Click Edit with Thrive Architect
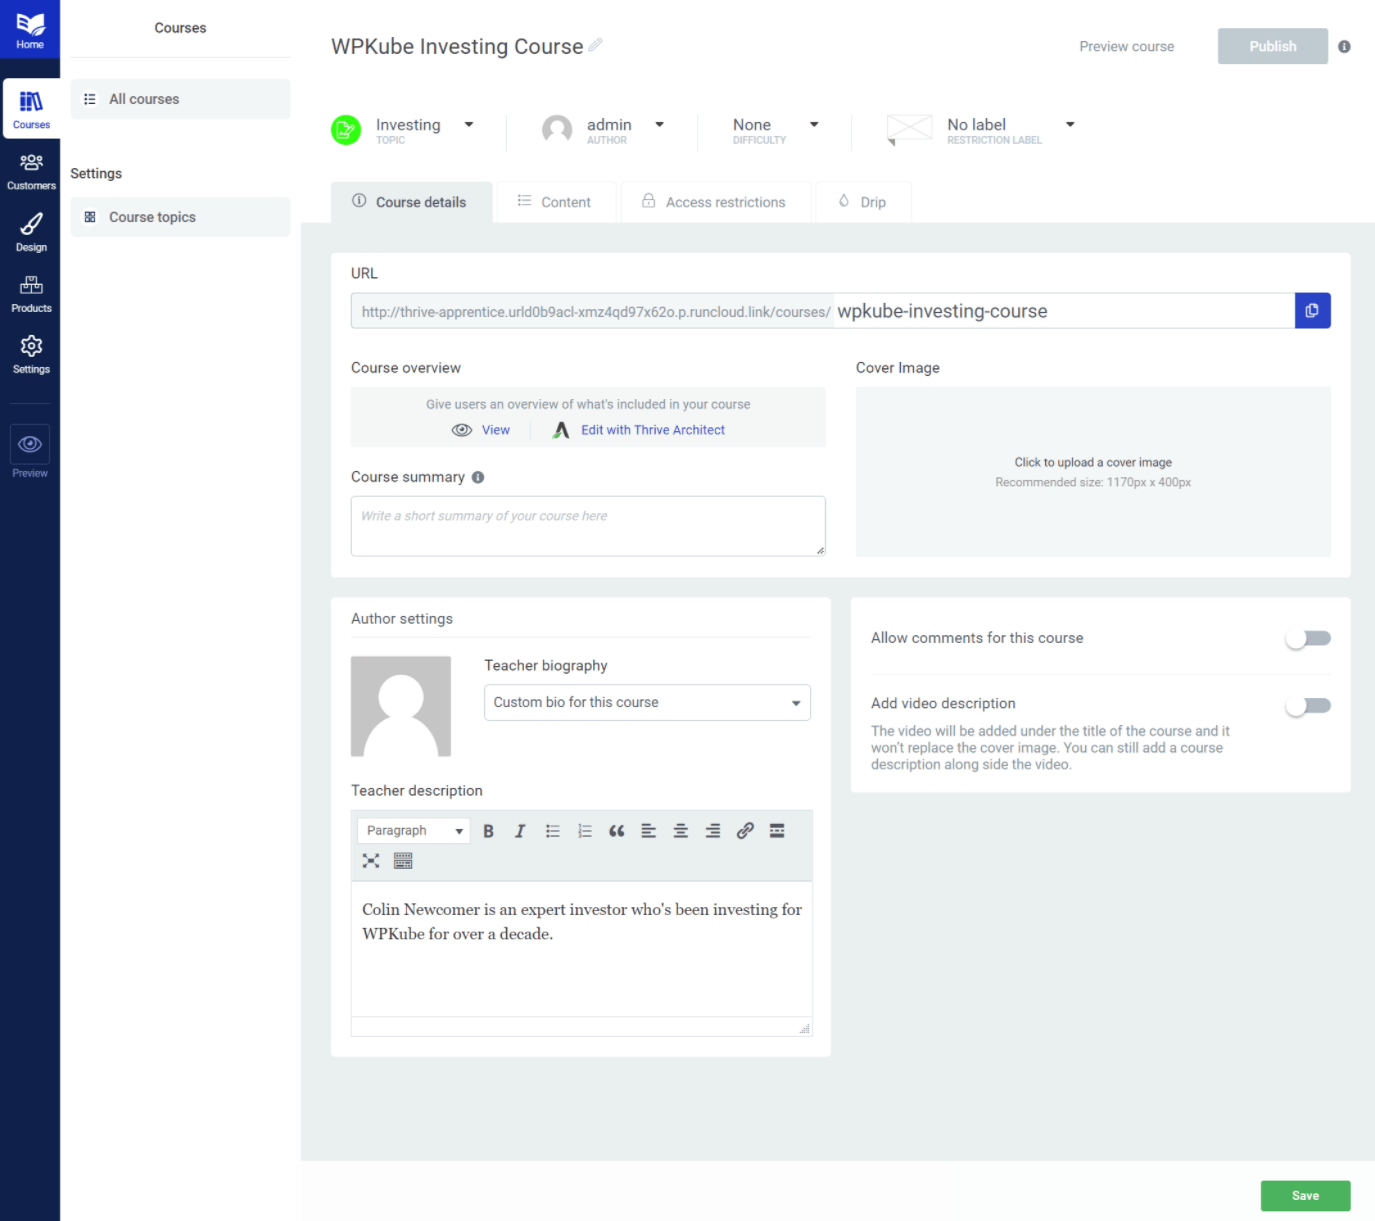Screen dimensions: 1375x1221 click(x=653, y=430)
